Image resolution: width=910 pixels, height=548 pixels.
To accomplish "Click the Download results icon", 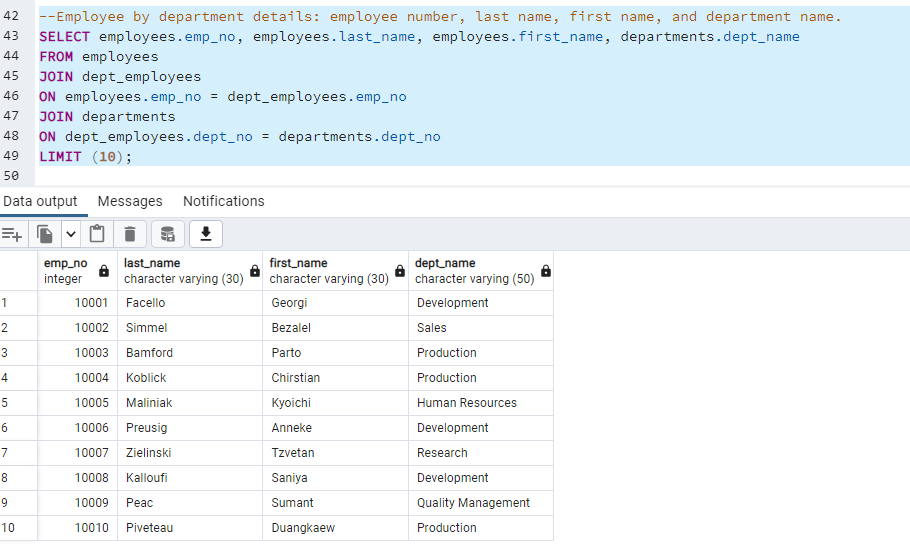I will pos(205,235).
